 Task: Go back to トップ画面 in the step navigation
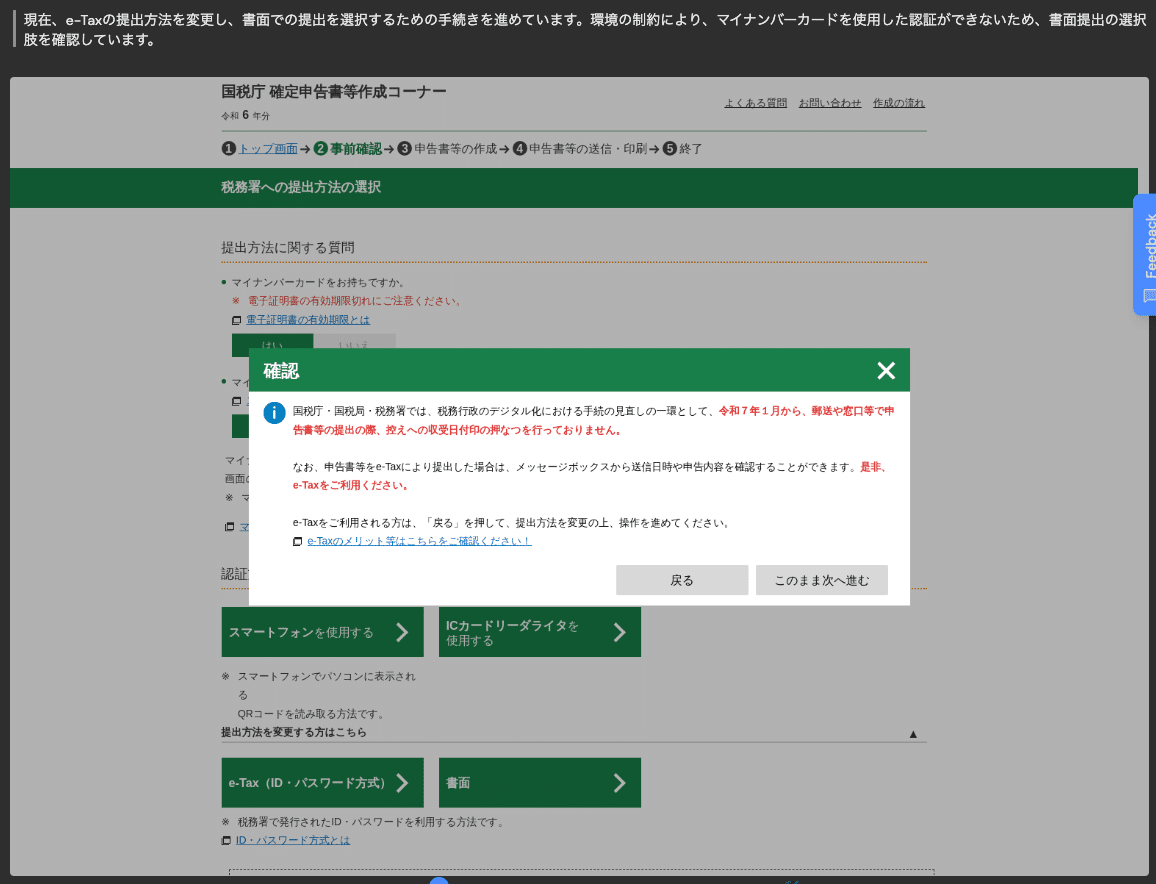267,148
